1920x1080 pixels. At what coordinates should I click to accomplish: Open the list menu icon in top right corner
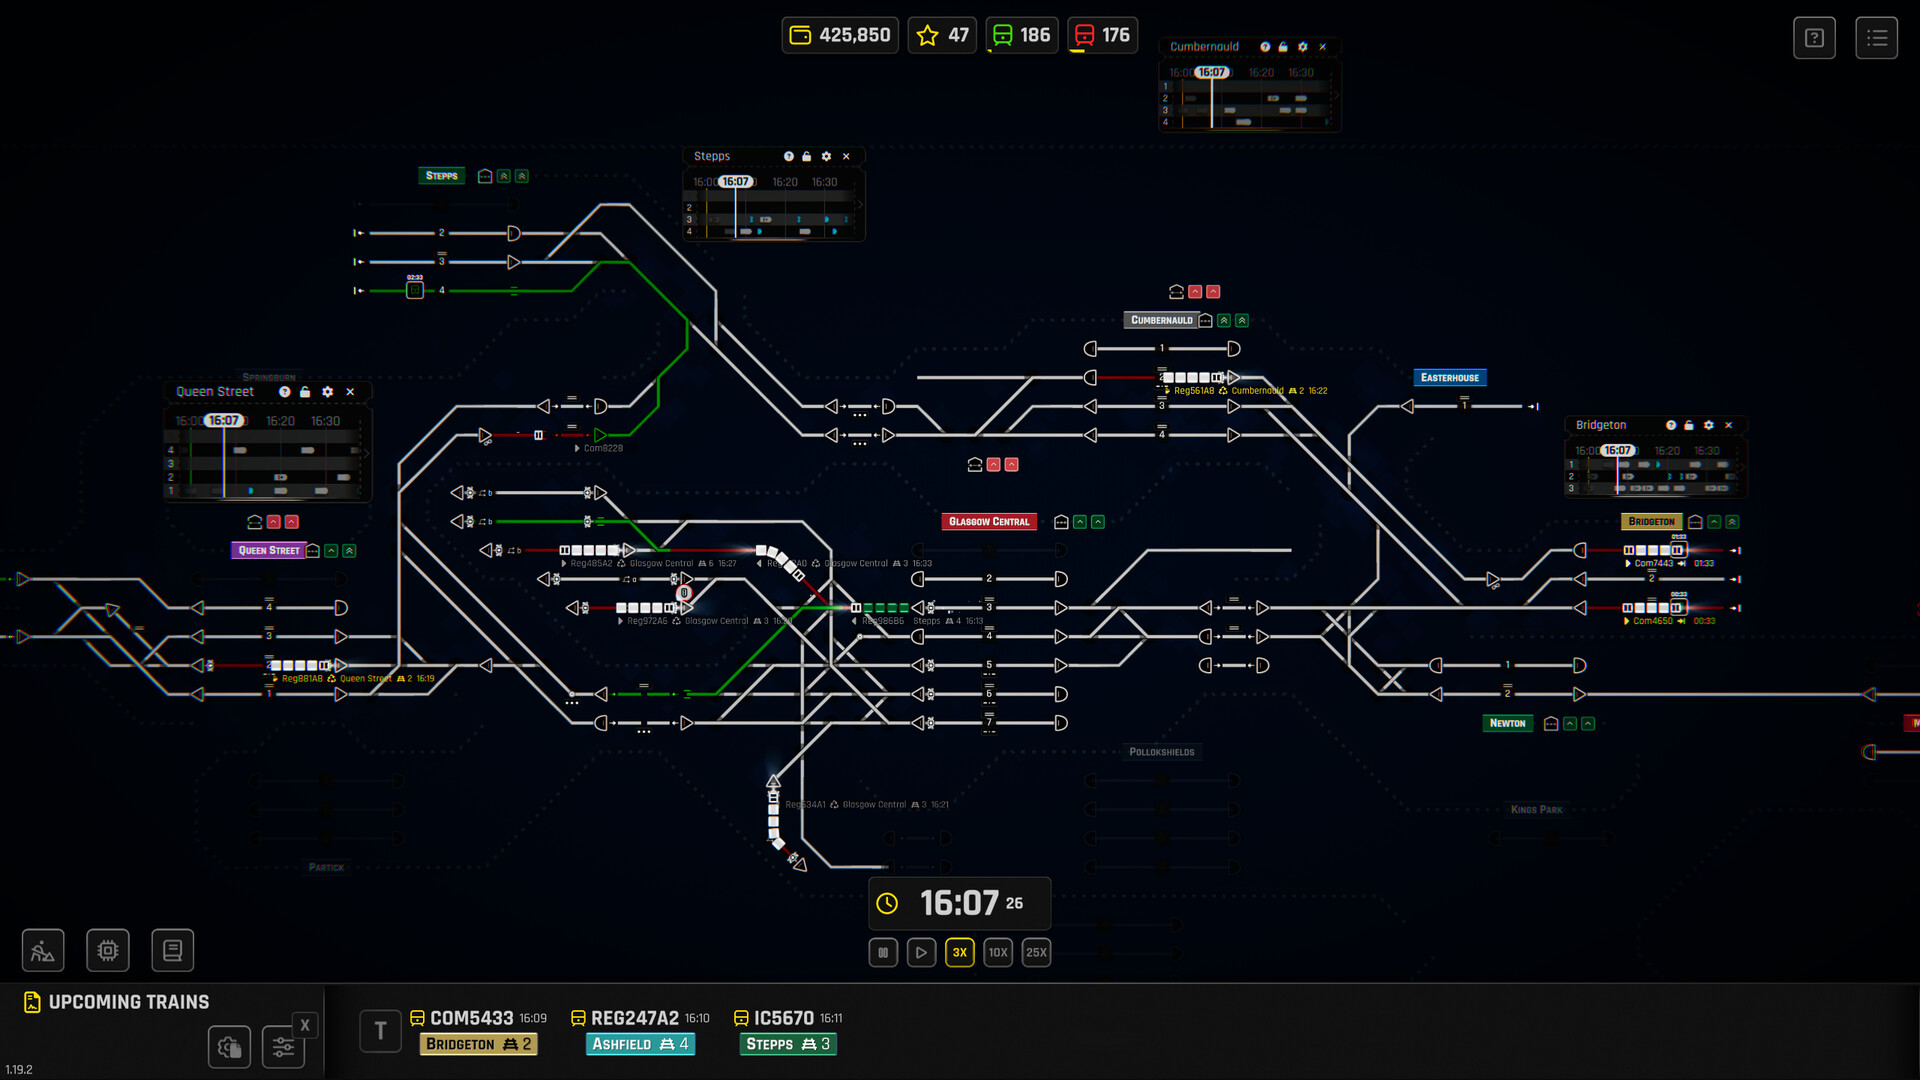click(1877, 37)
